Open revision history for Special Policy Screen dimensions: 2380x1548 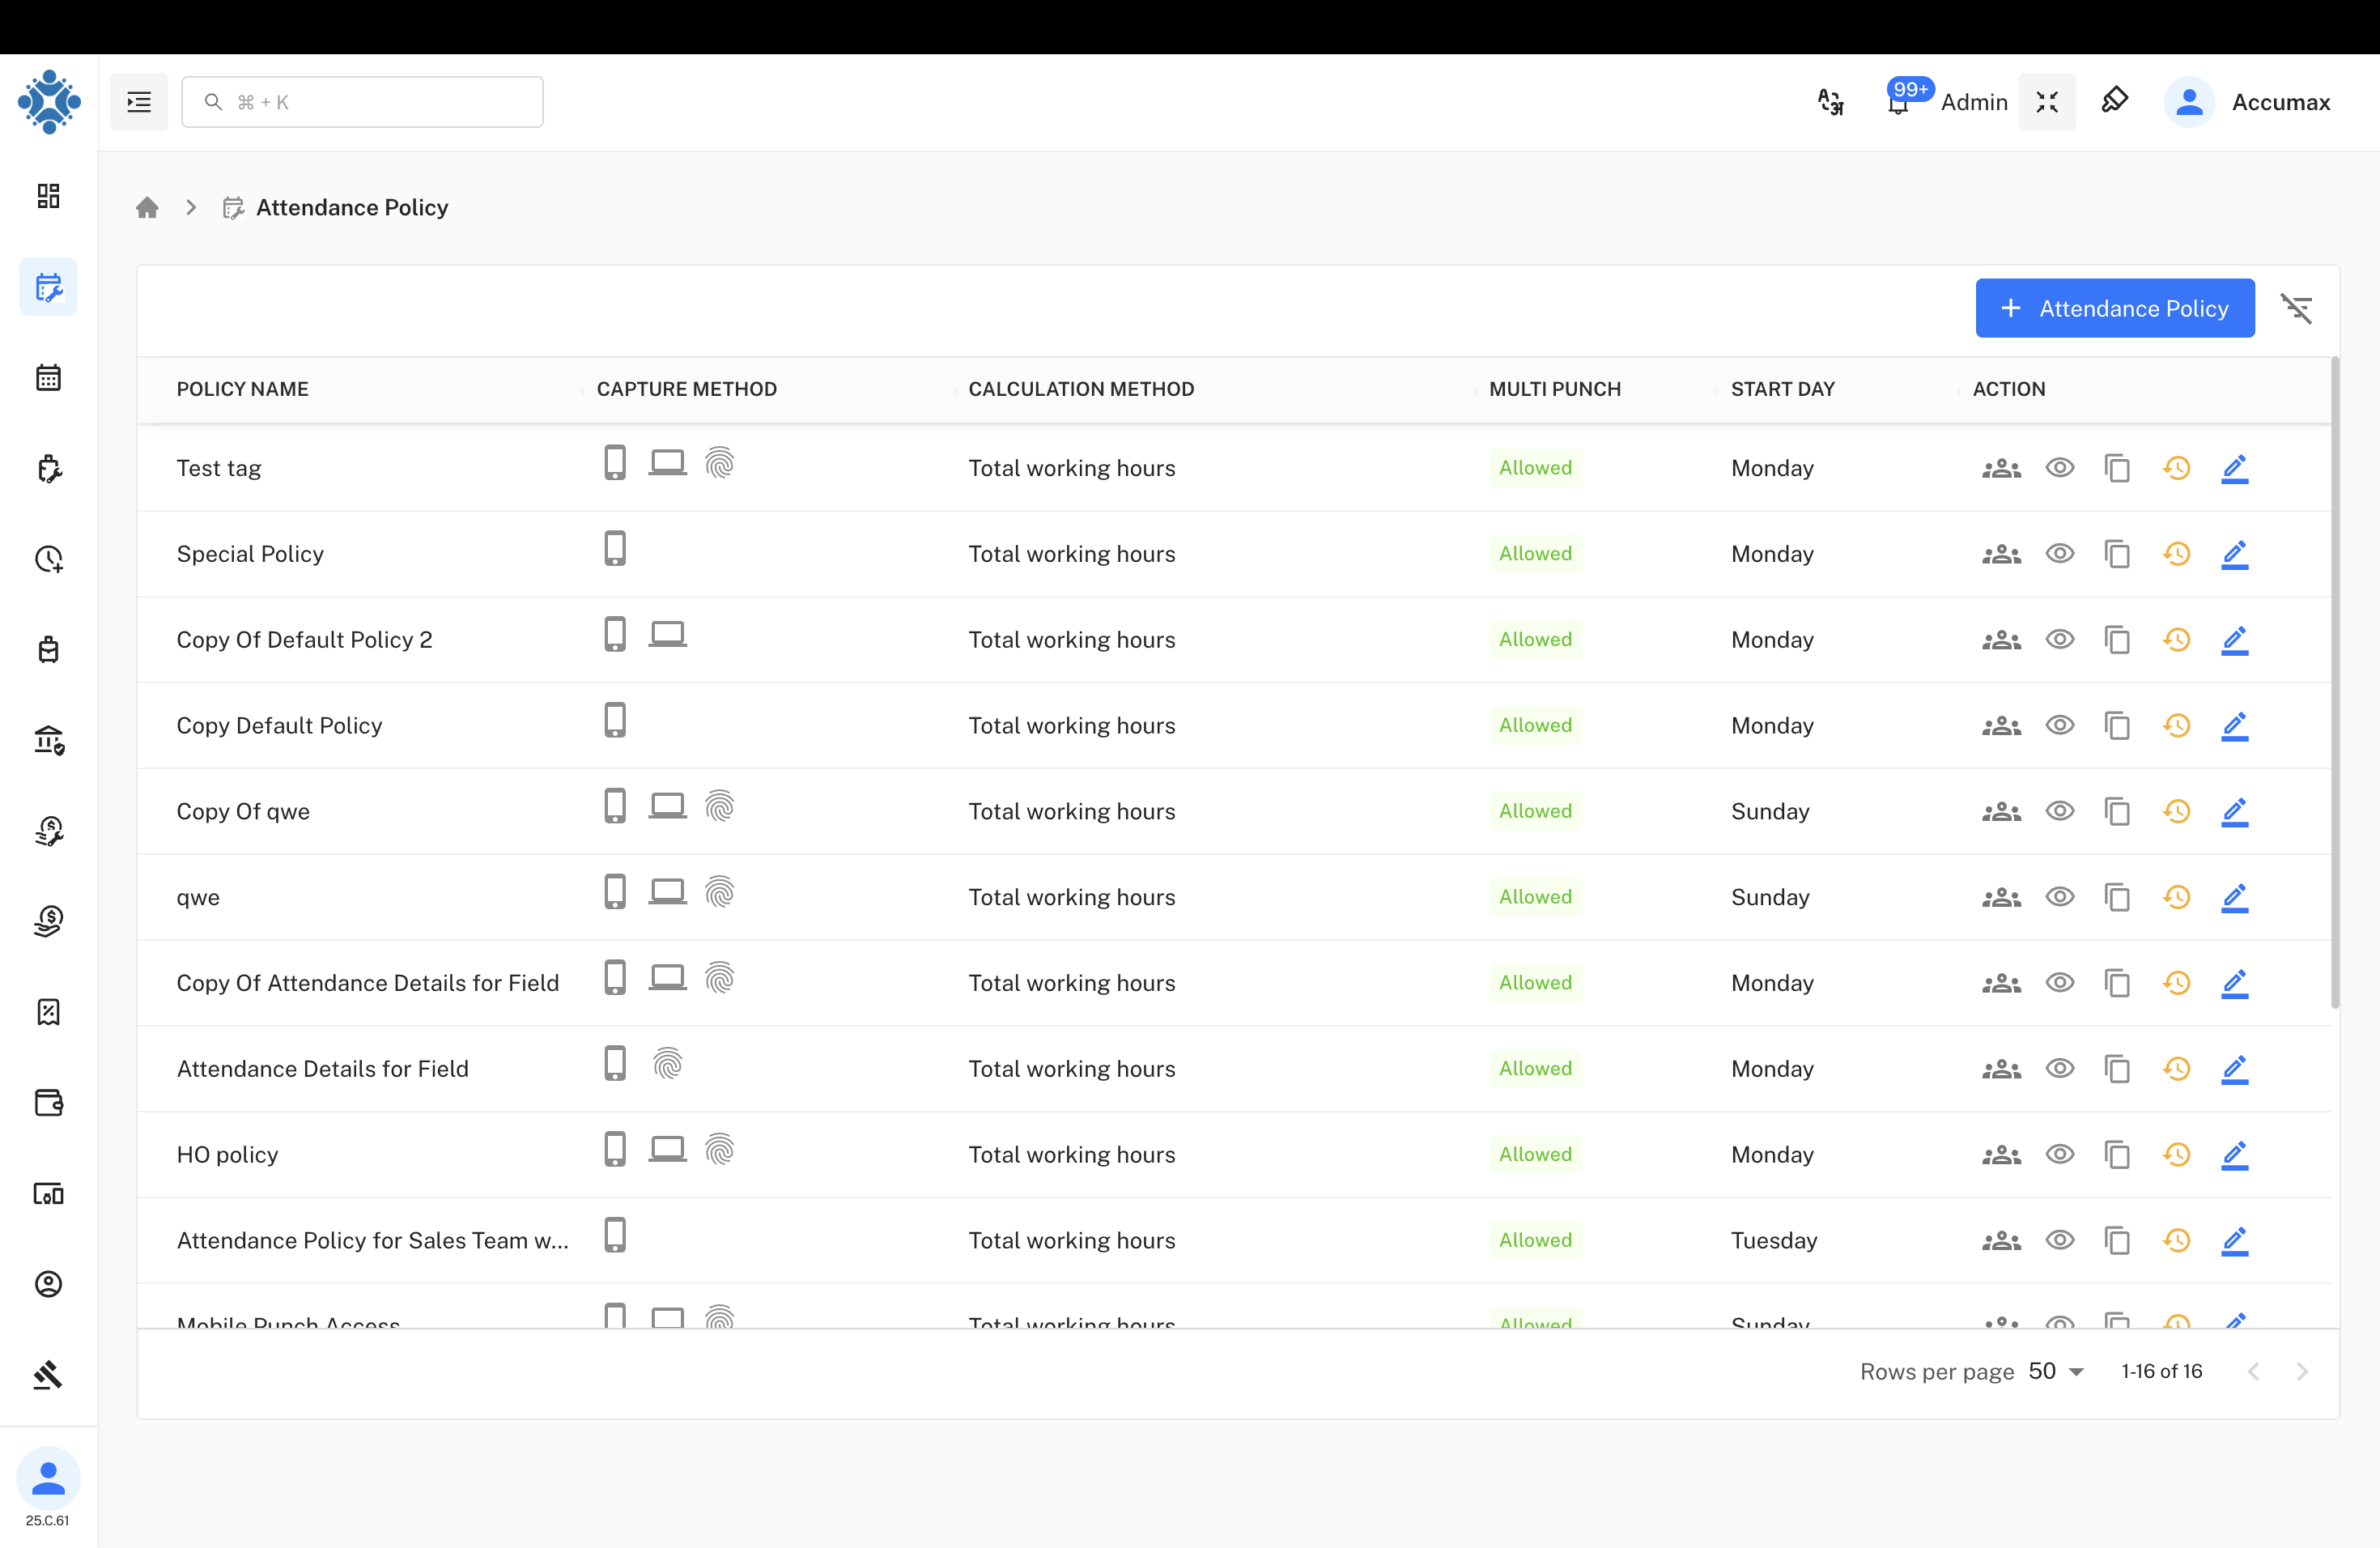2177,553
